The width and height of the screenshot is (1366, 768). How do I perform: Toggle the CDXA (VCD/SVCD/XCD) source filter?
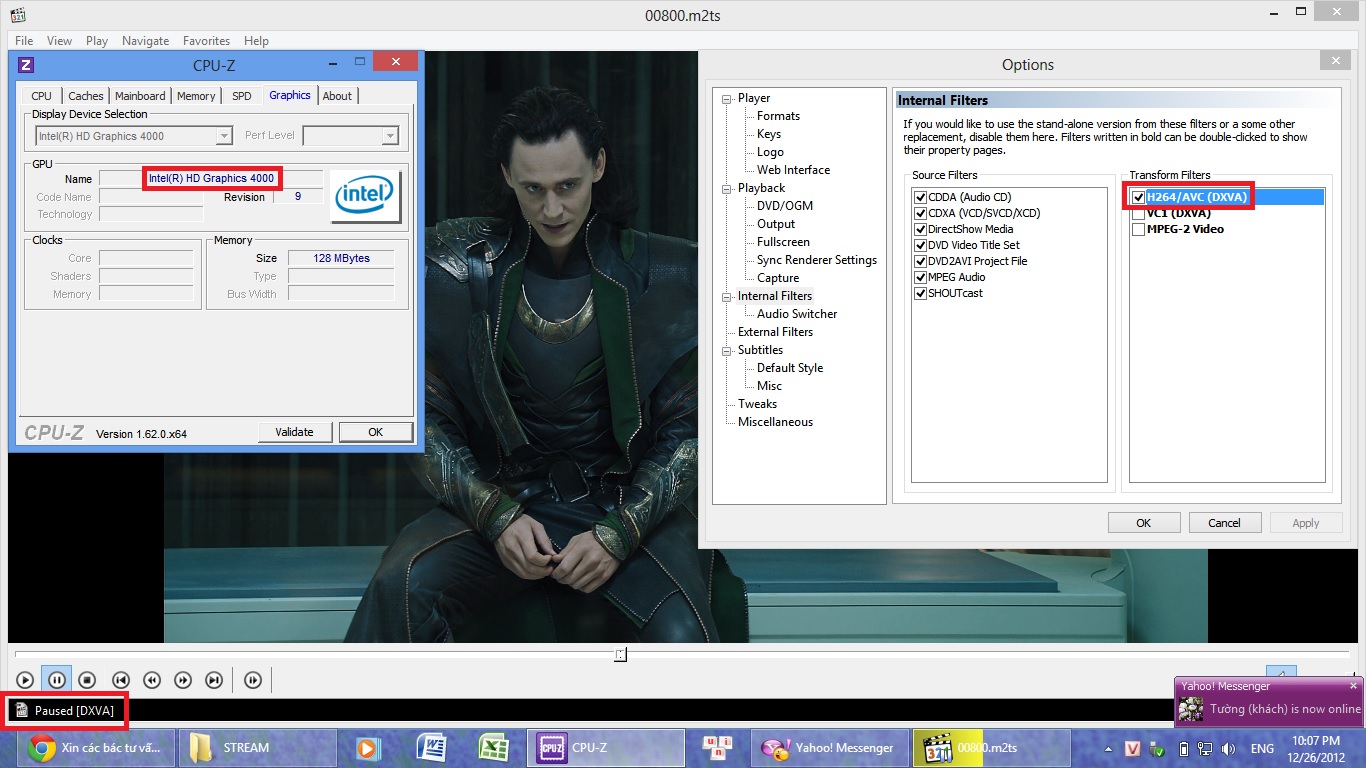(920, 214)
